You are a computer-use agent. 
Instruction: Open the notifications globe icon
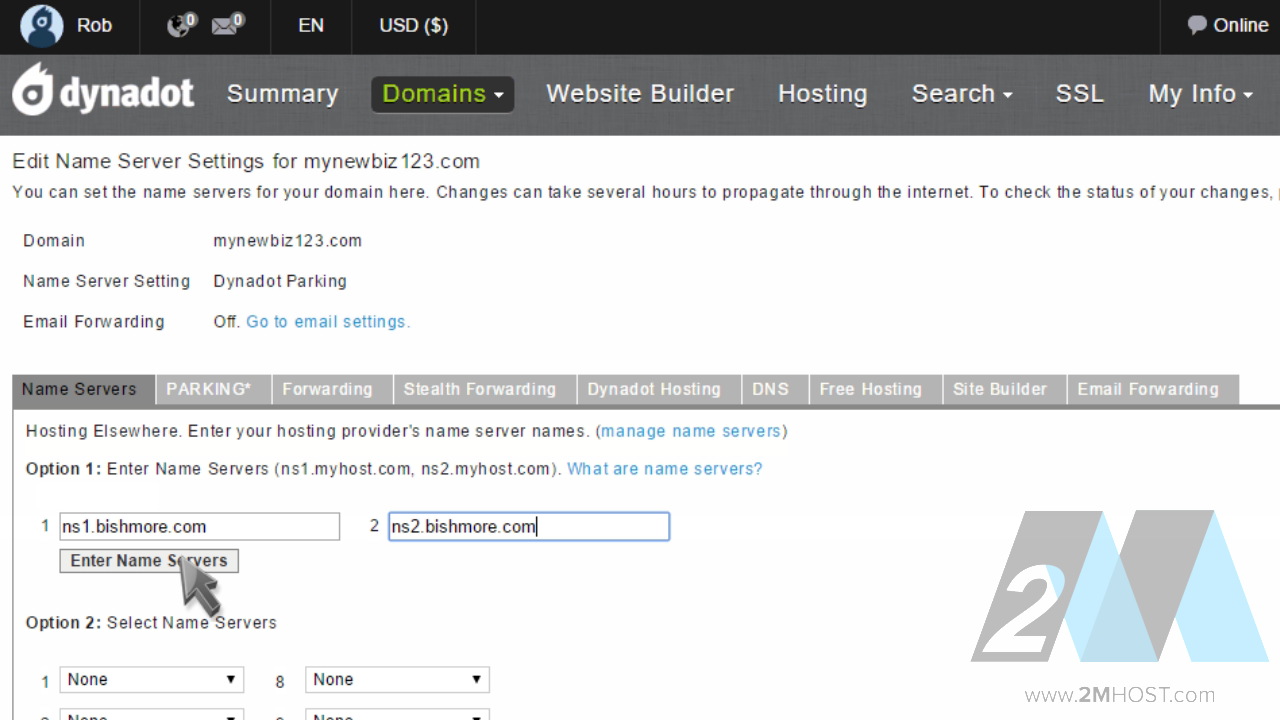click(180, 25)
